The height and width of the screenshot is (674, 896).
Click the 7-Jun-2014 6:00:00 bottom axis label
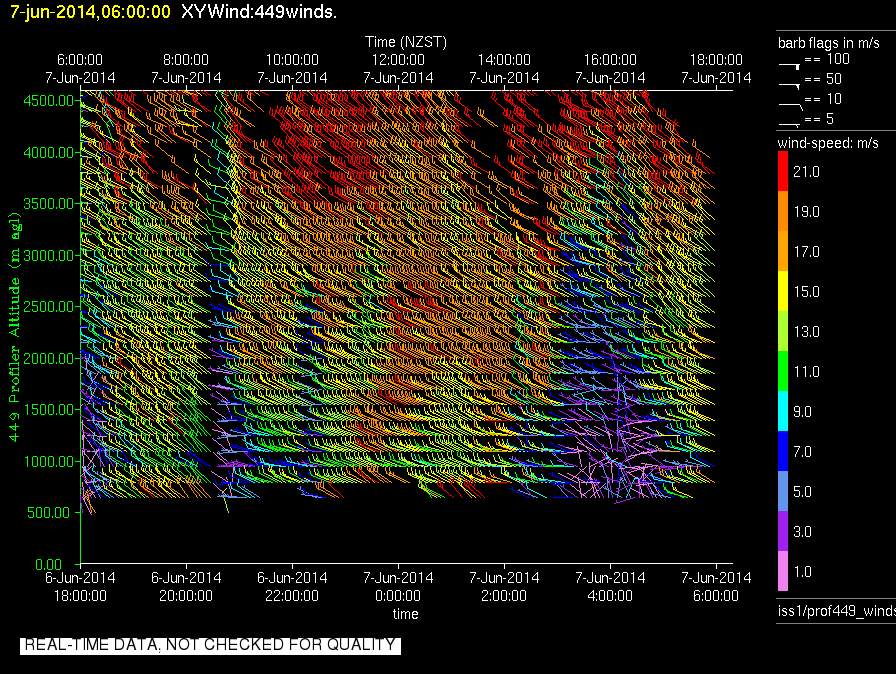click(x=716, y=587)
